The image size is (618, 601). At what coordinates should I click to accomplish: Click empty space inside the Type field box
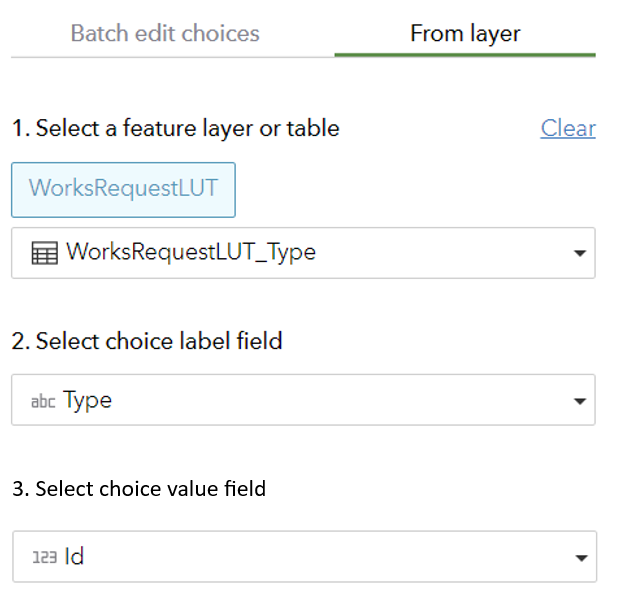coord(330,400)
